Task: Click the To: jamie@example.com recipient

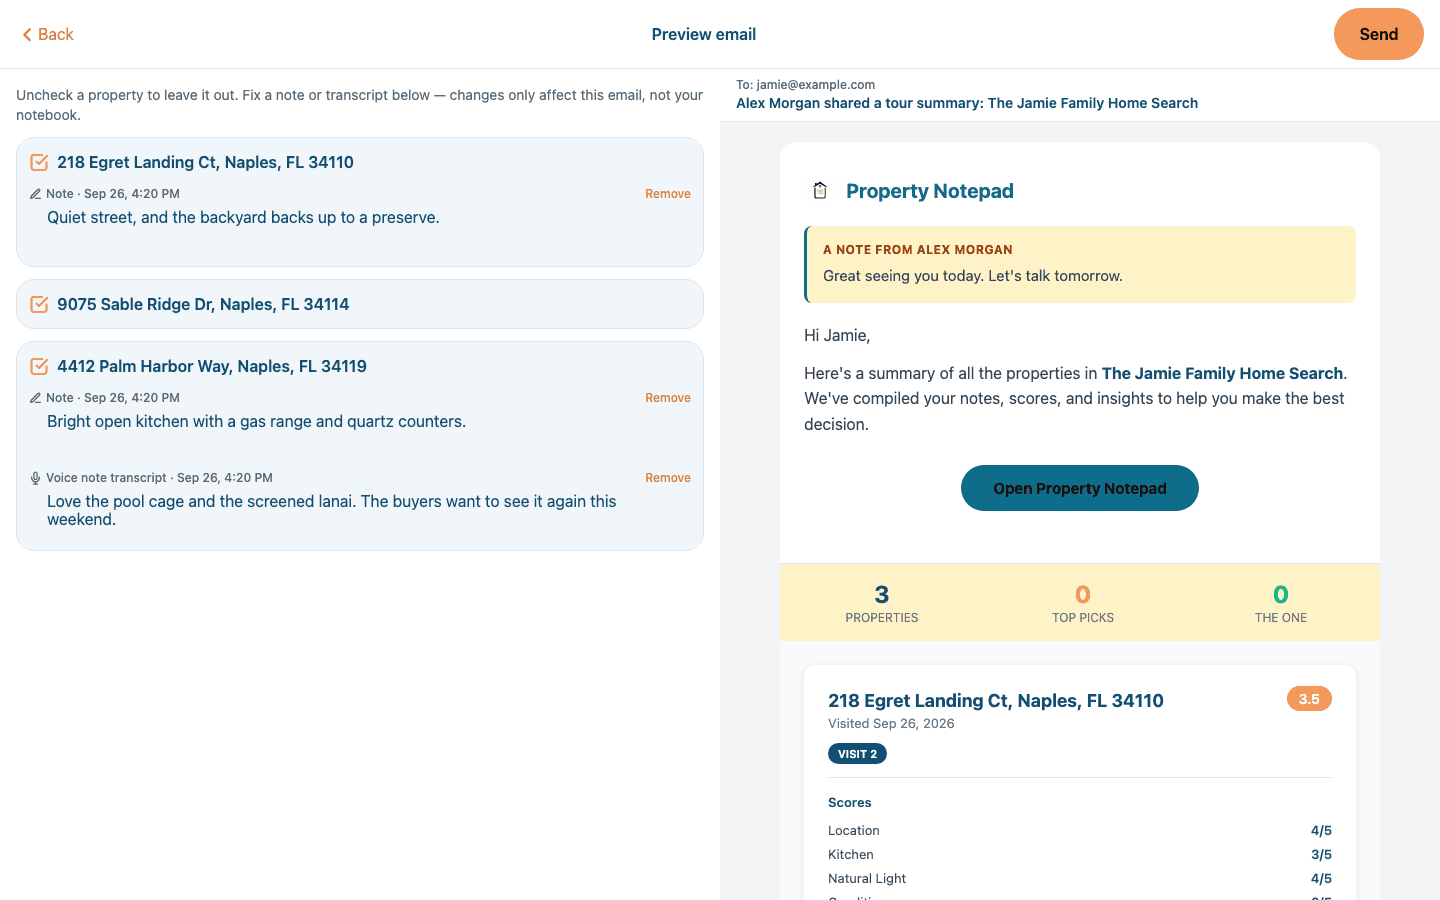Action: click(805, 85)
